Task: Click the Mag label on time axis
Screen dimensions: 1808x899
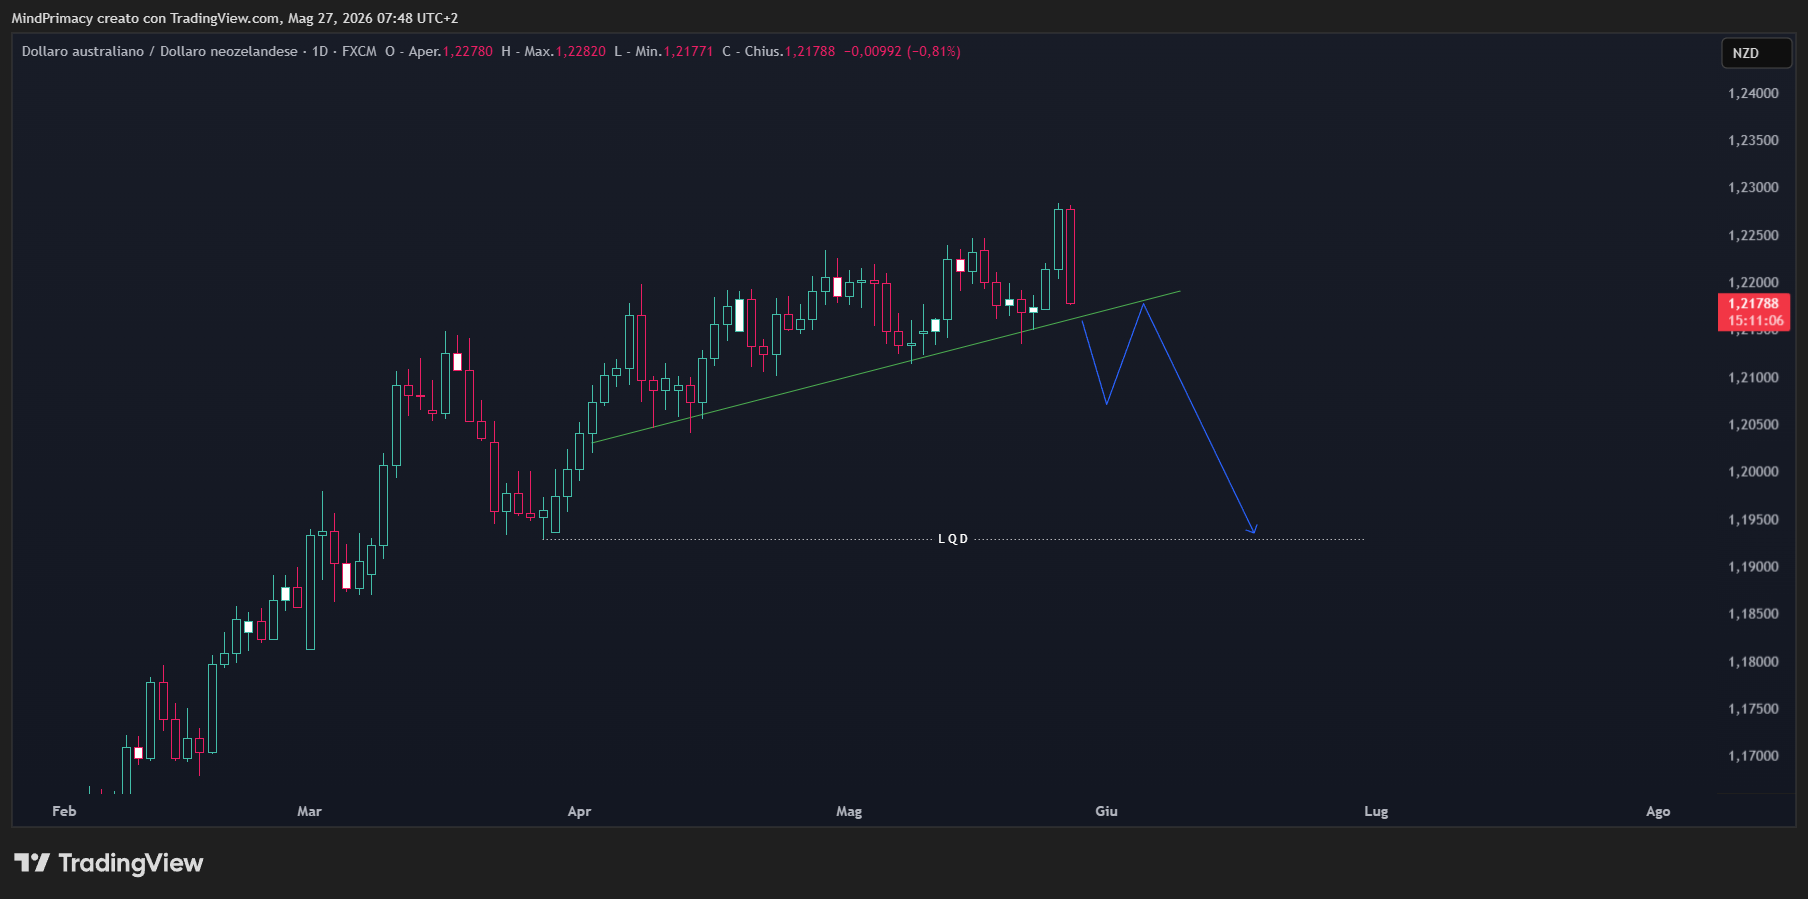Action: [849, 811]
